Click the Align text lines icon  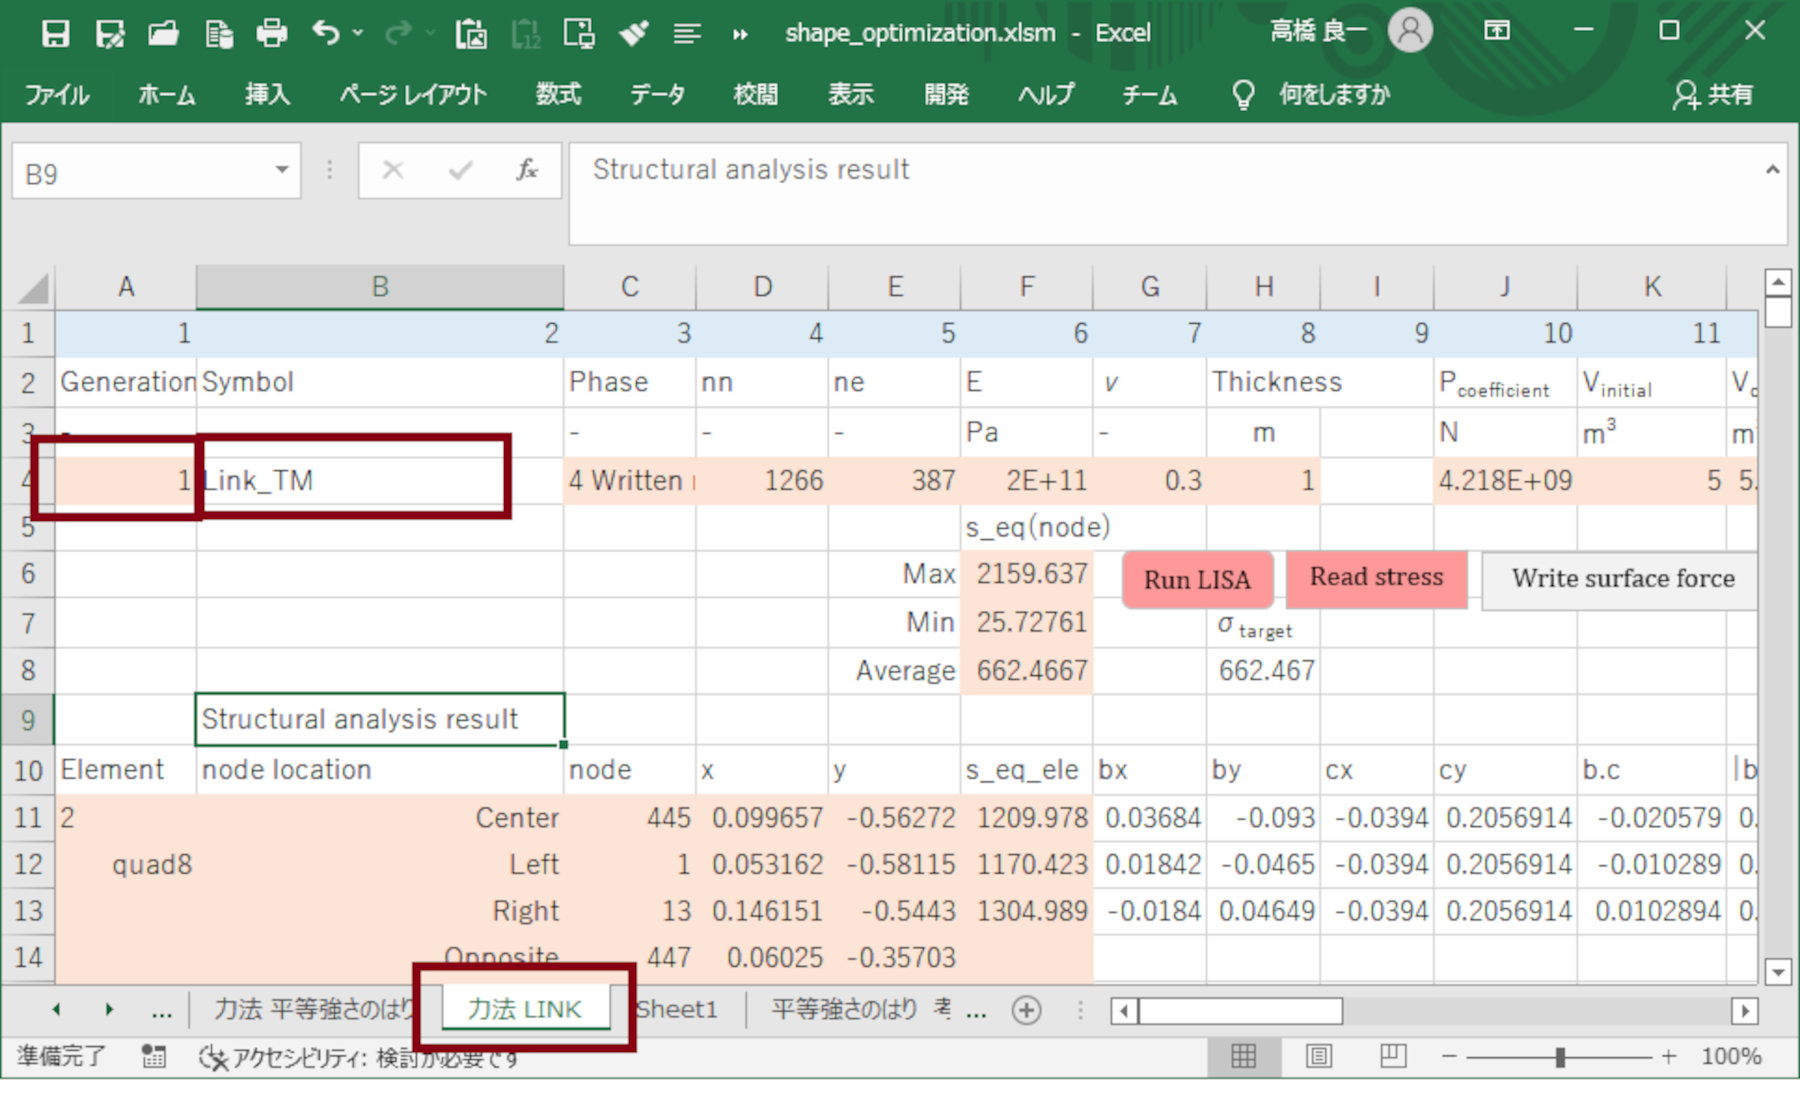(687, 33)
